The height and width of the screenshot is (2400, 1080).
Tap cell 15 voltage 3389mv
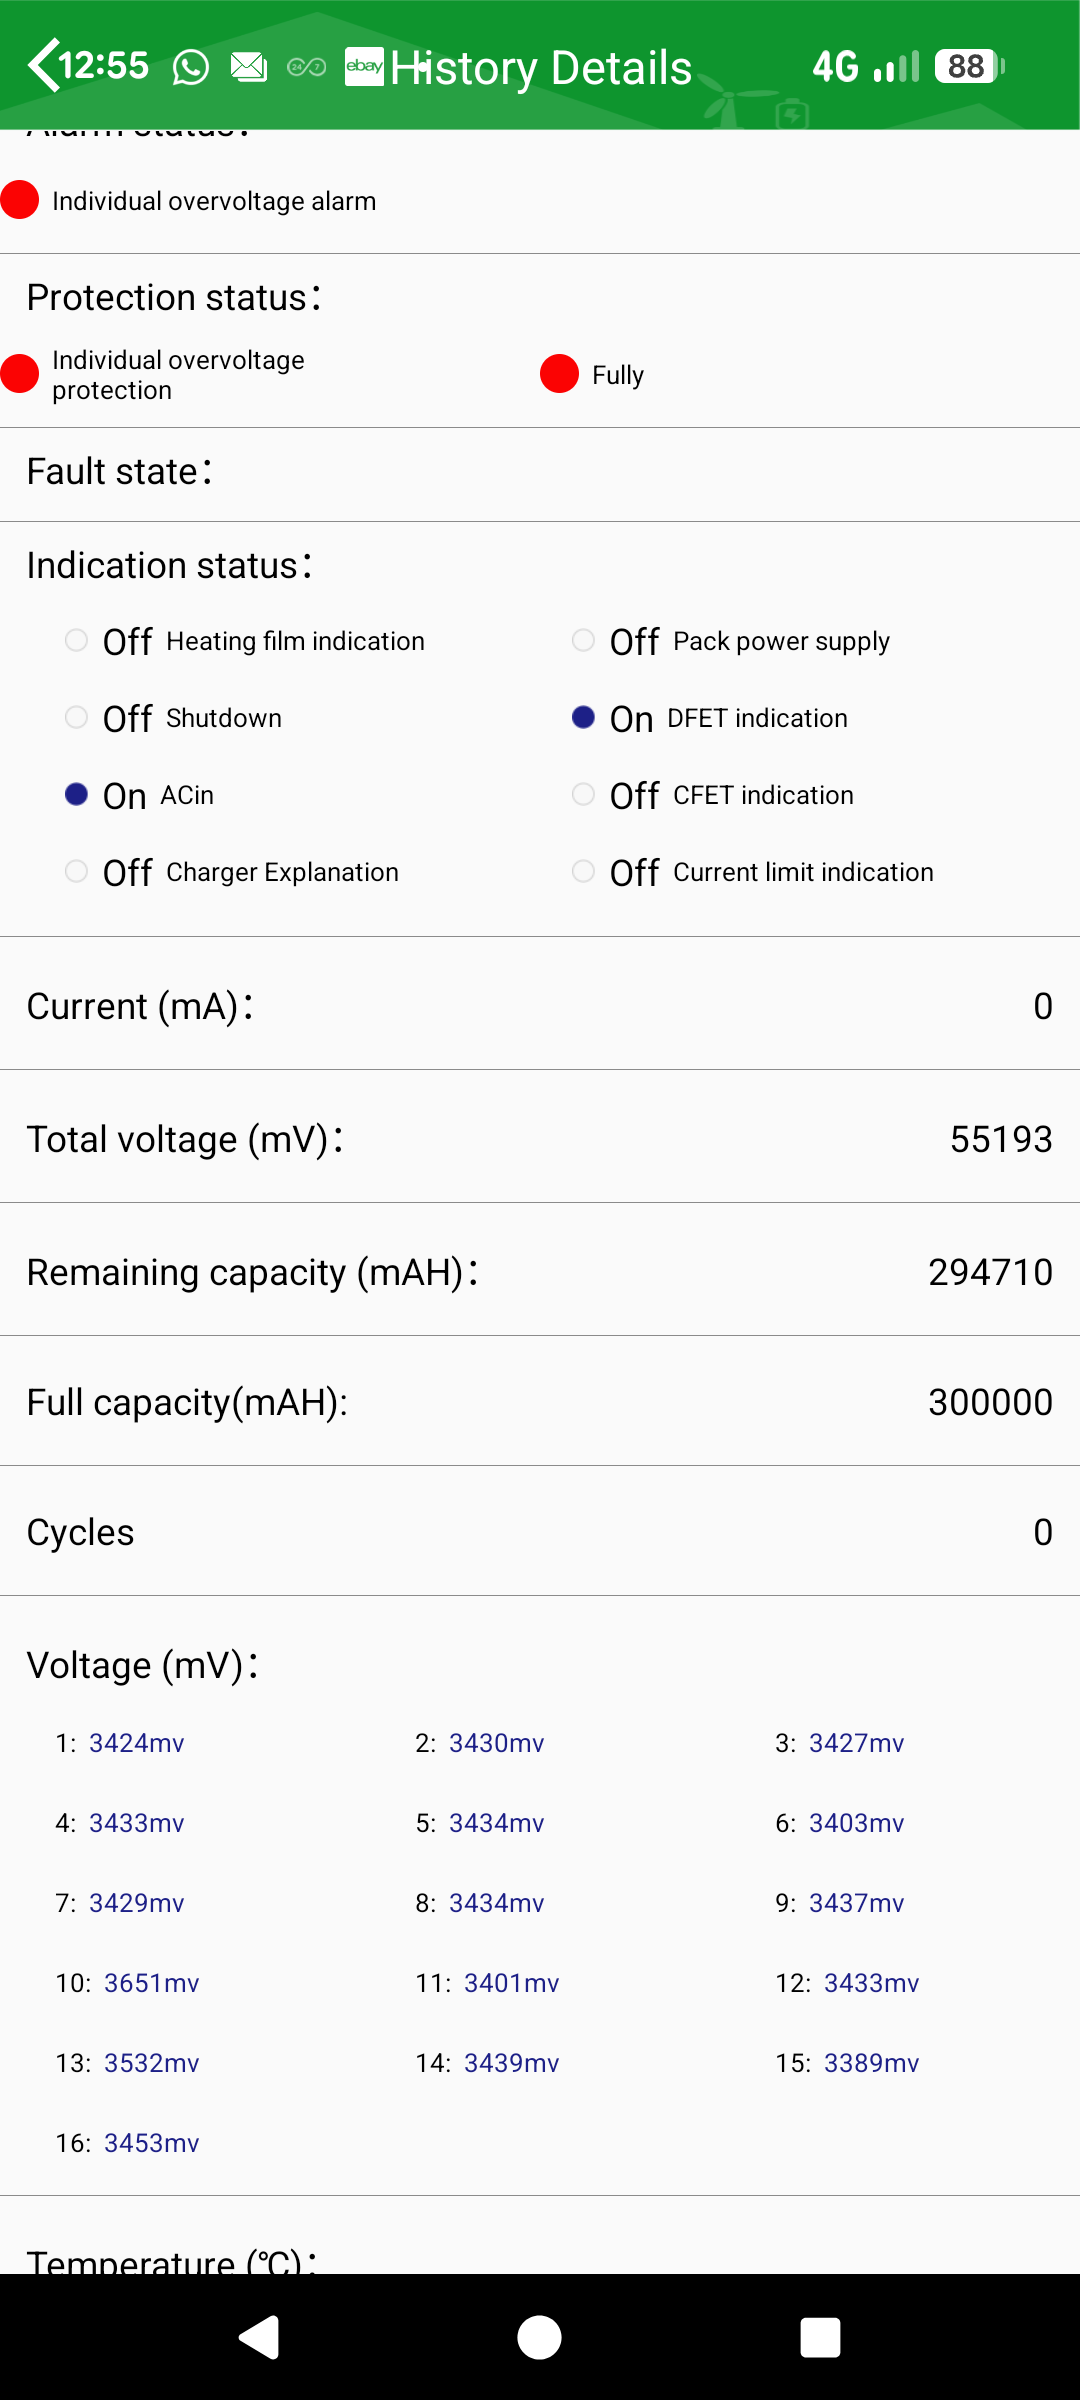(x=871, y=2063)
